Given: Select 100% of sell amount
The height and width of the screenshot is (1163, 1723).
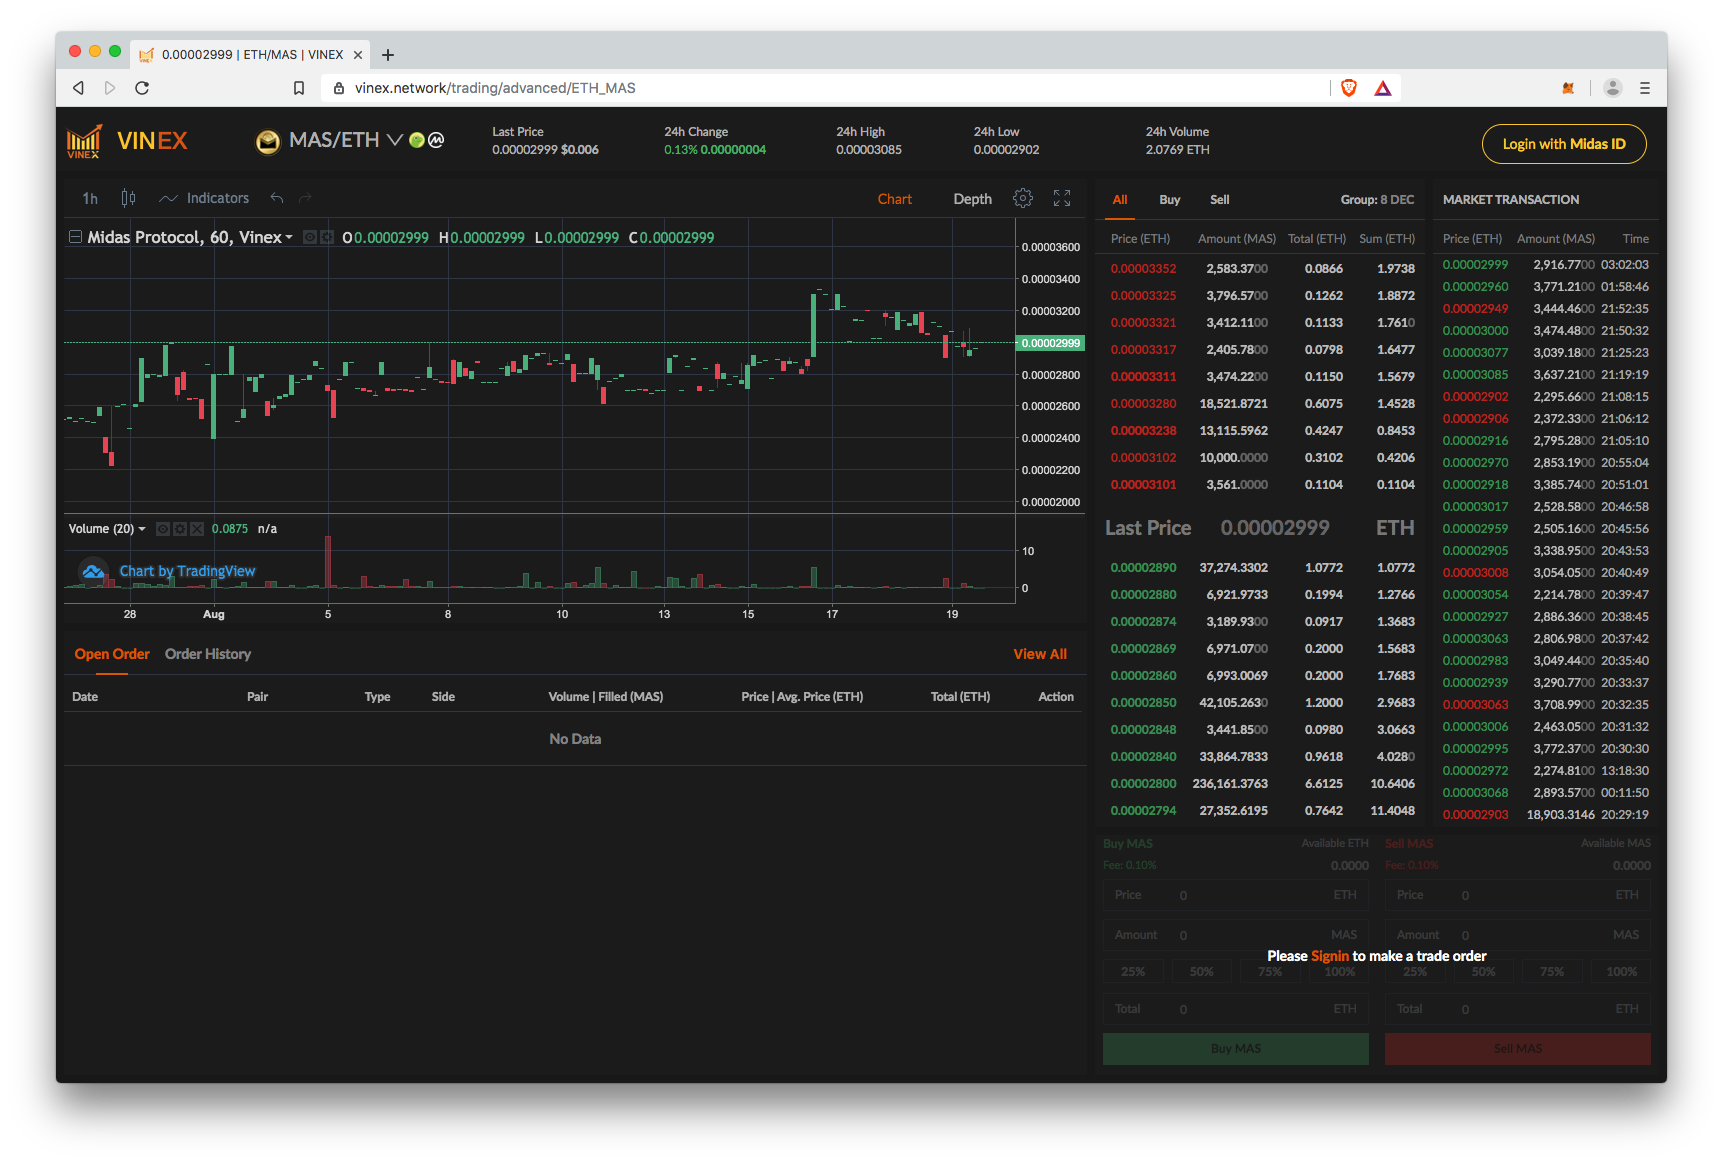Looking at the screenshot, I should click(x=1621, y=972).
